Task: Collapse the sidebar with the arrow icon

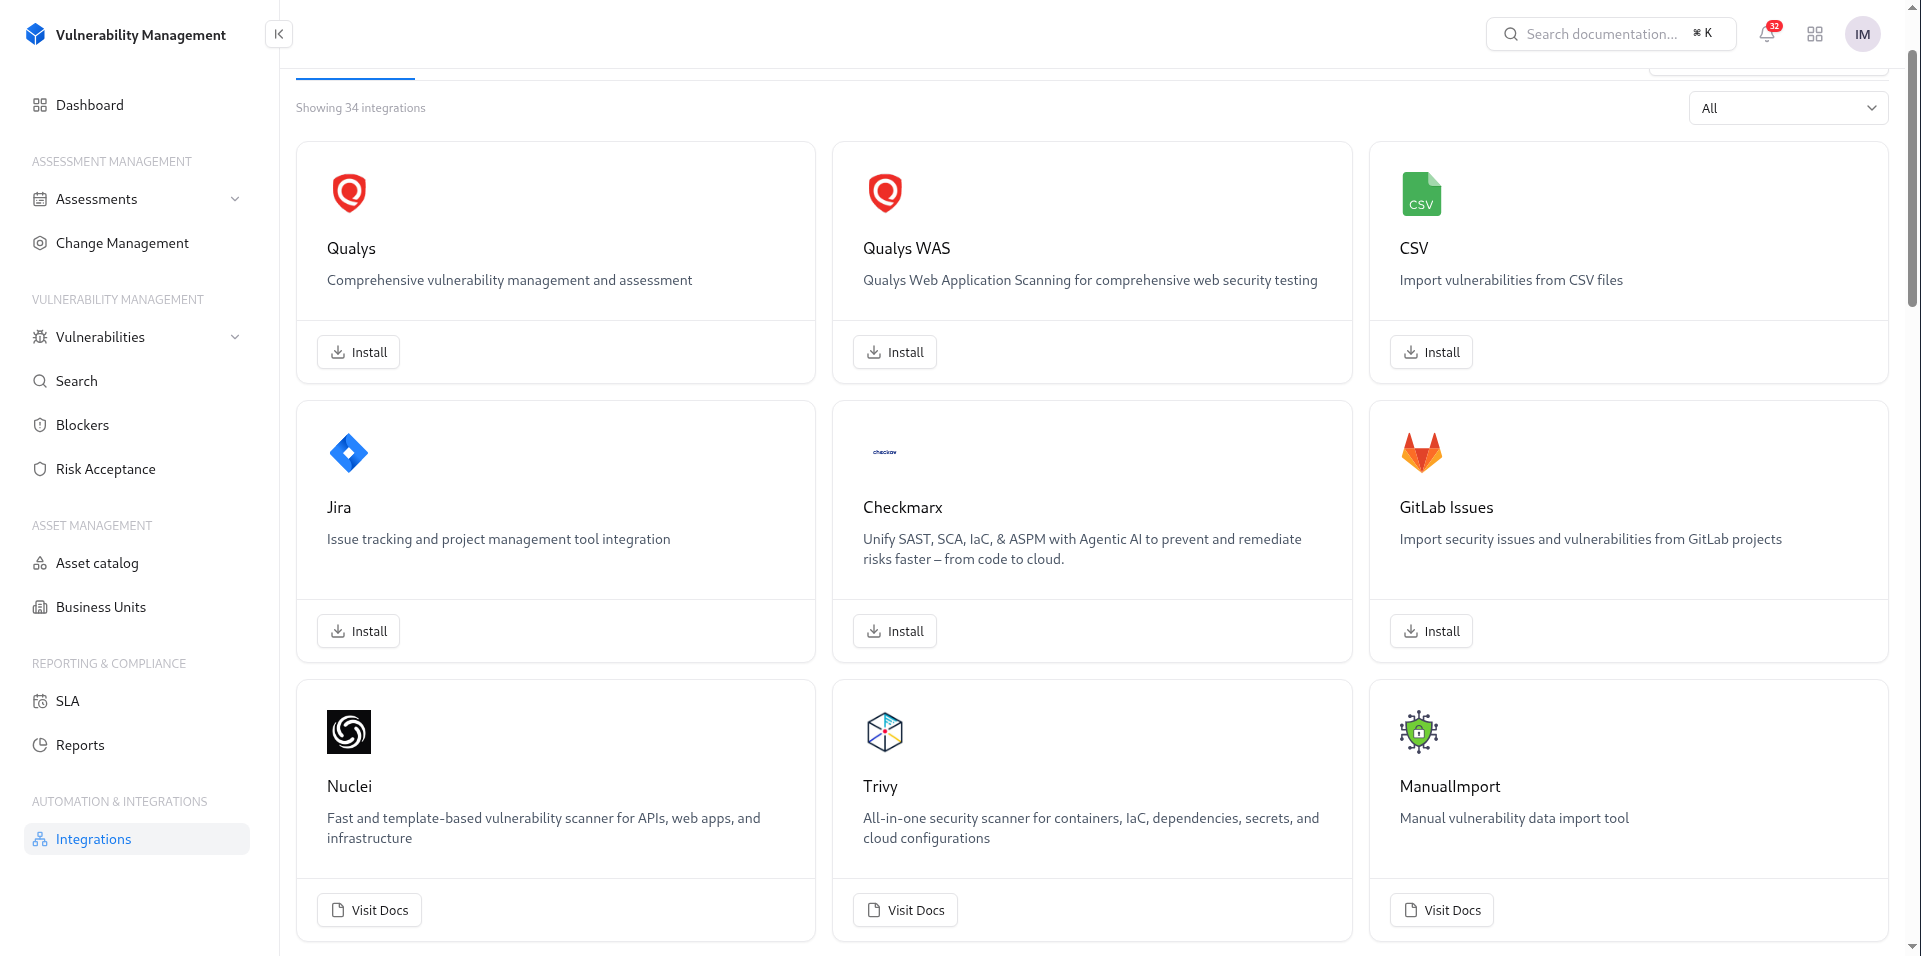Action: point(279,34)
